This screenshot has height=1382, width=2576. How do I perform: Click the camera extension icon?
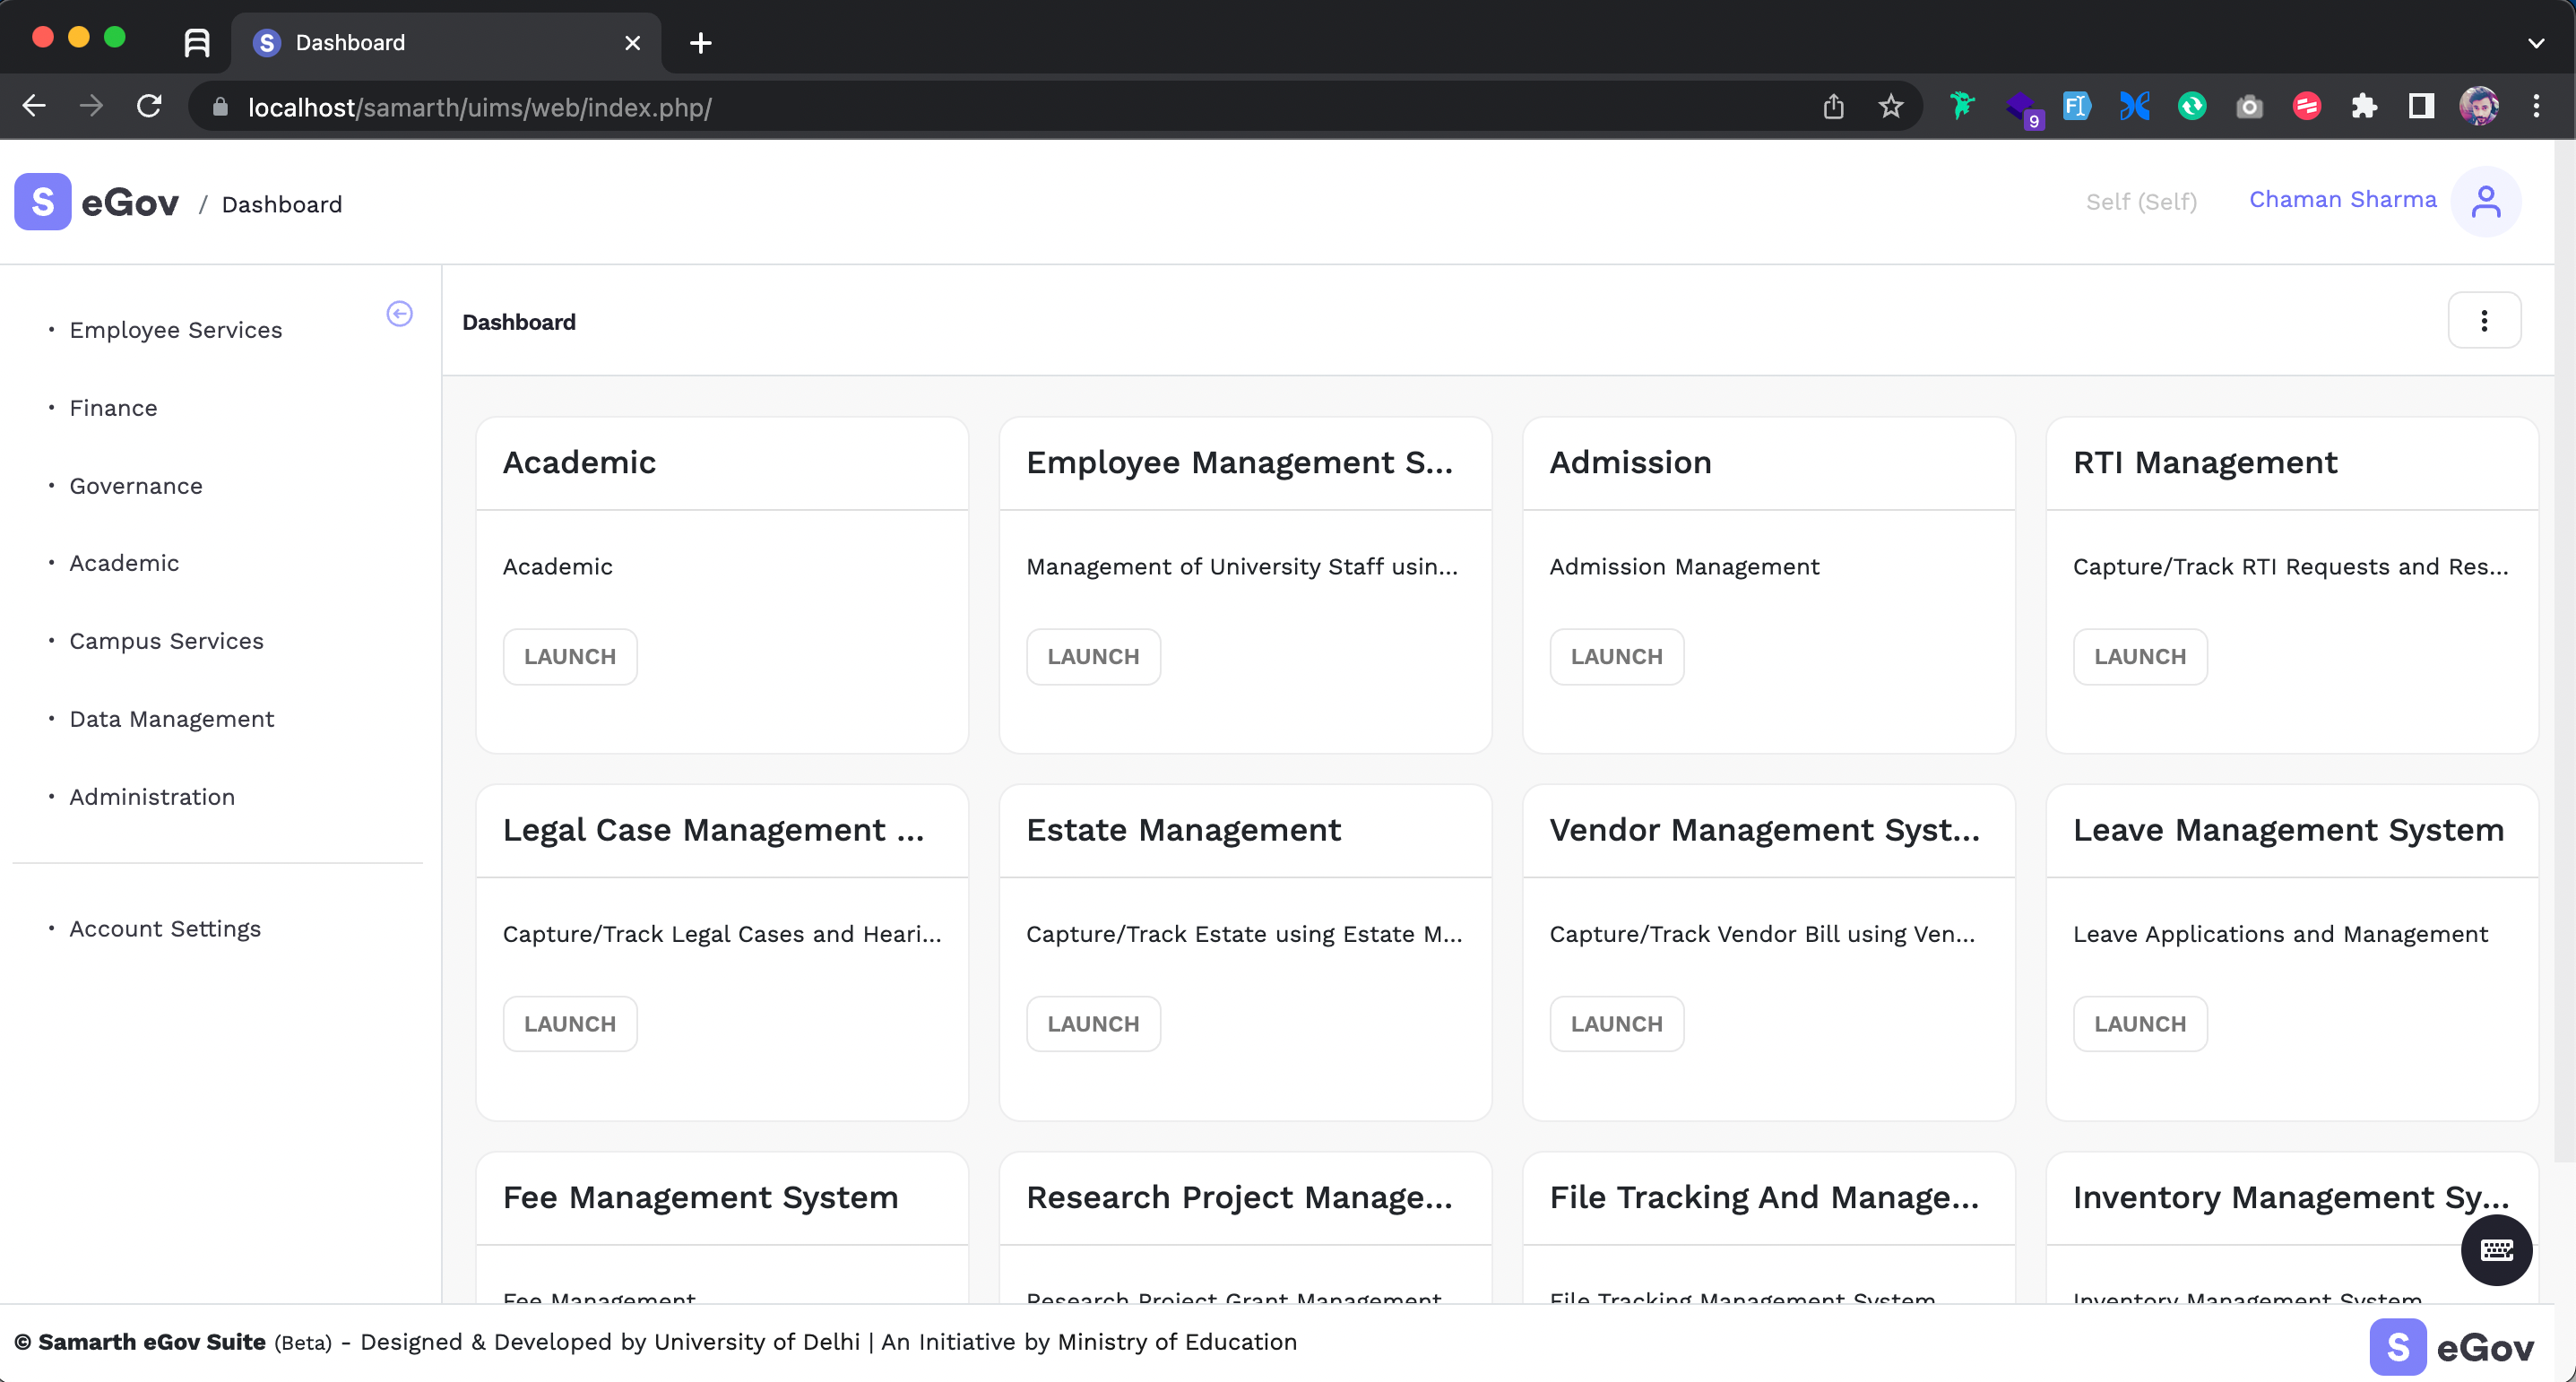pos(2249,106)
